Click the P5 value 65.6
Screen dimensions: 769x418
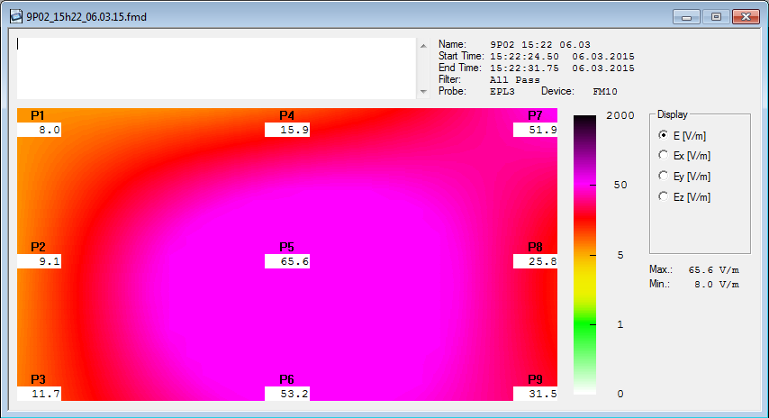pos(287,261)
